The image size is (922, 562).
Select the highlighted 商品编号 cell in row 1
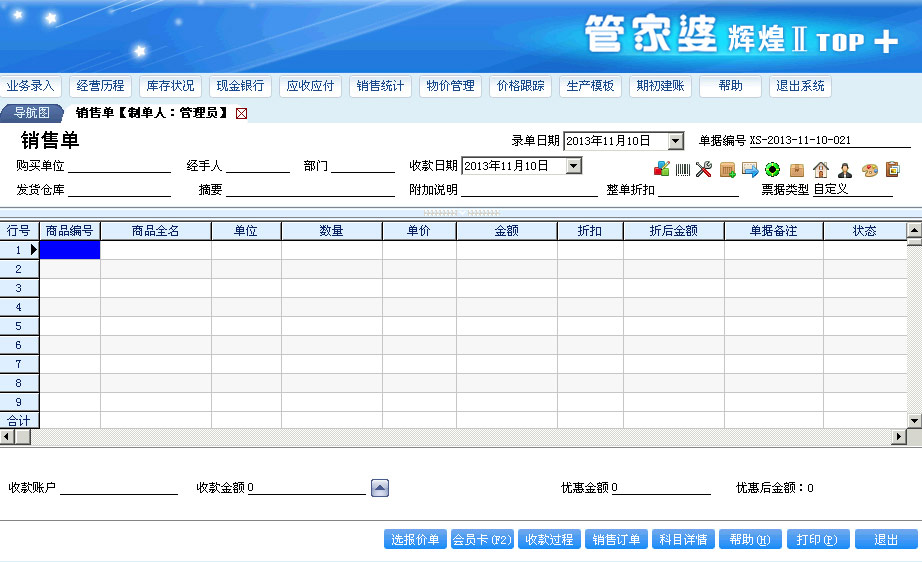point(69,250)
